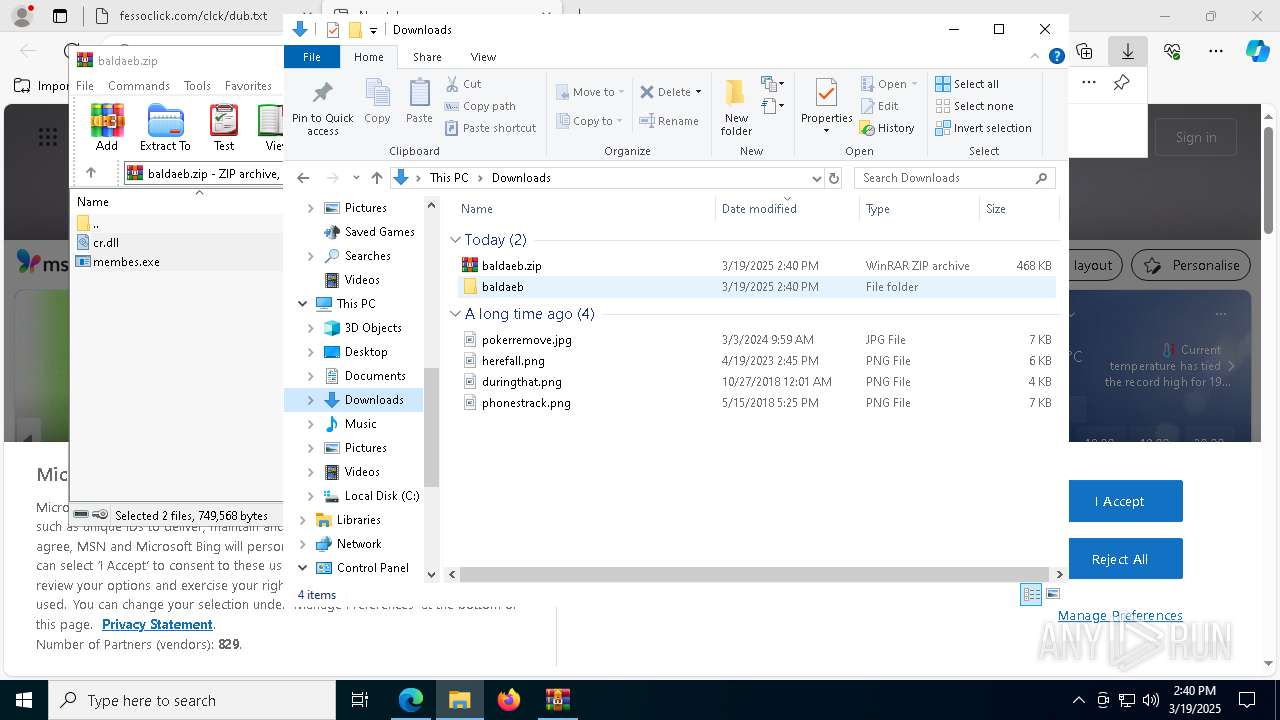
Task: Click WinRAR Test toolbar icon
Action: coord(224,127)
